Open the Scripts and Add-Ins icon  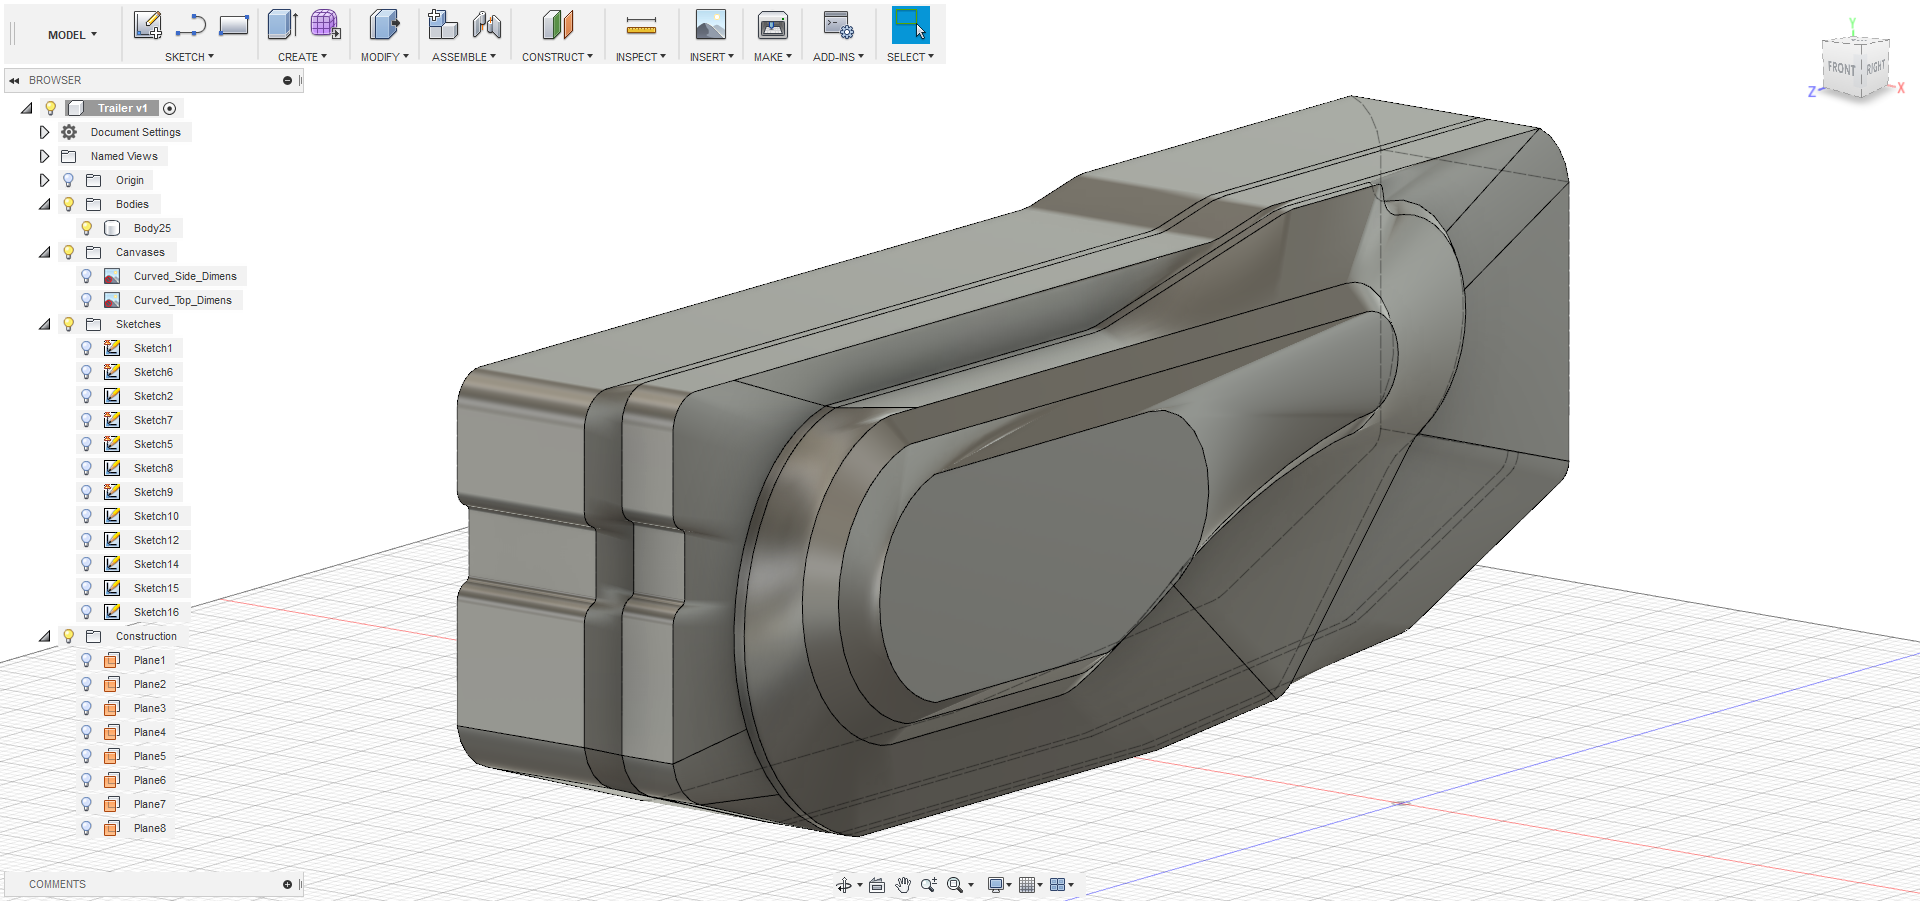pyautogui.click(x=838, y=25)
